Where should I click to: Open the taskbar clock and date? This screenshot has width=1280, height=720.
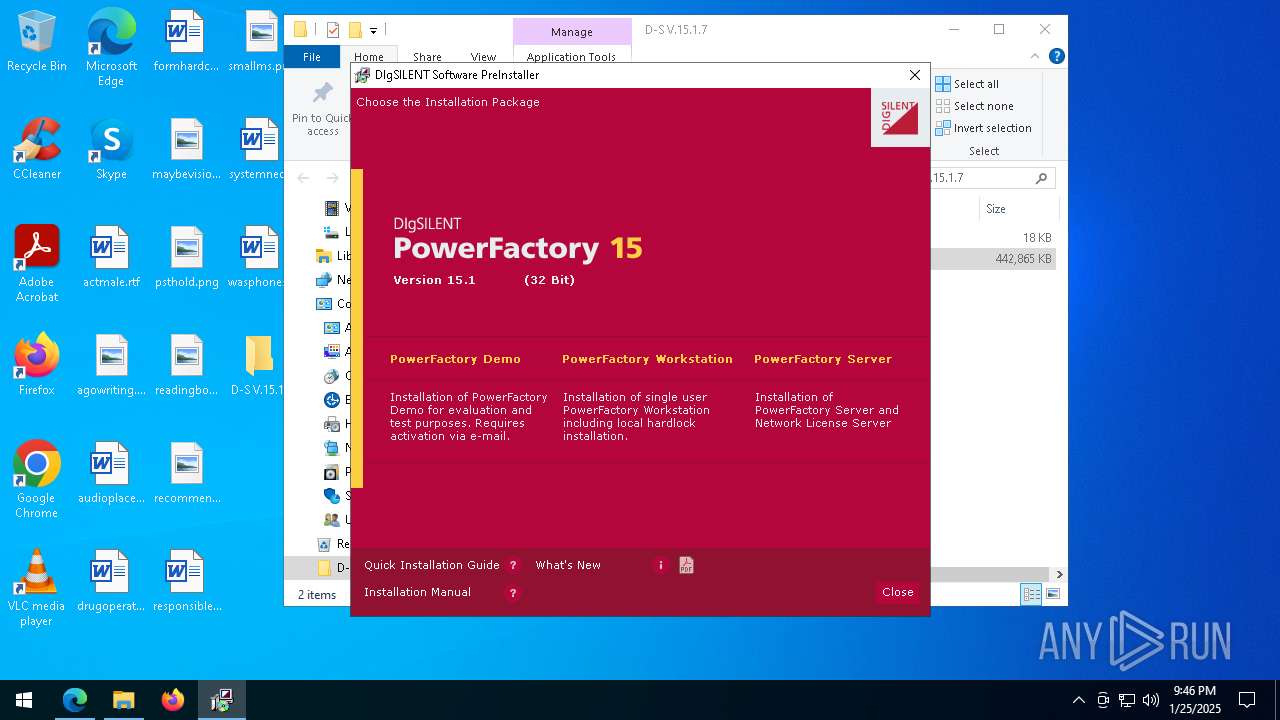1195,700
